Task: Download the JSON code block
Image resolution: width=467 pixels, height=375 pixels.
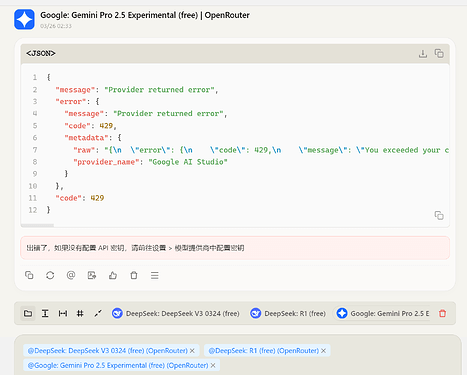Action: 423,53
